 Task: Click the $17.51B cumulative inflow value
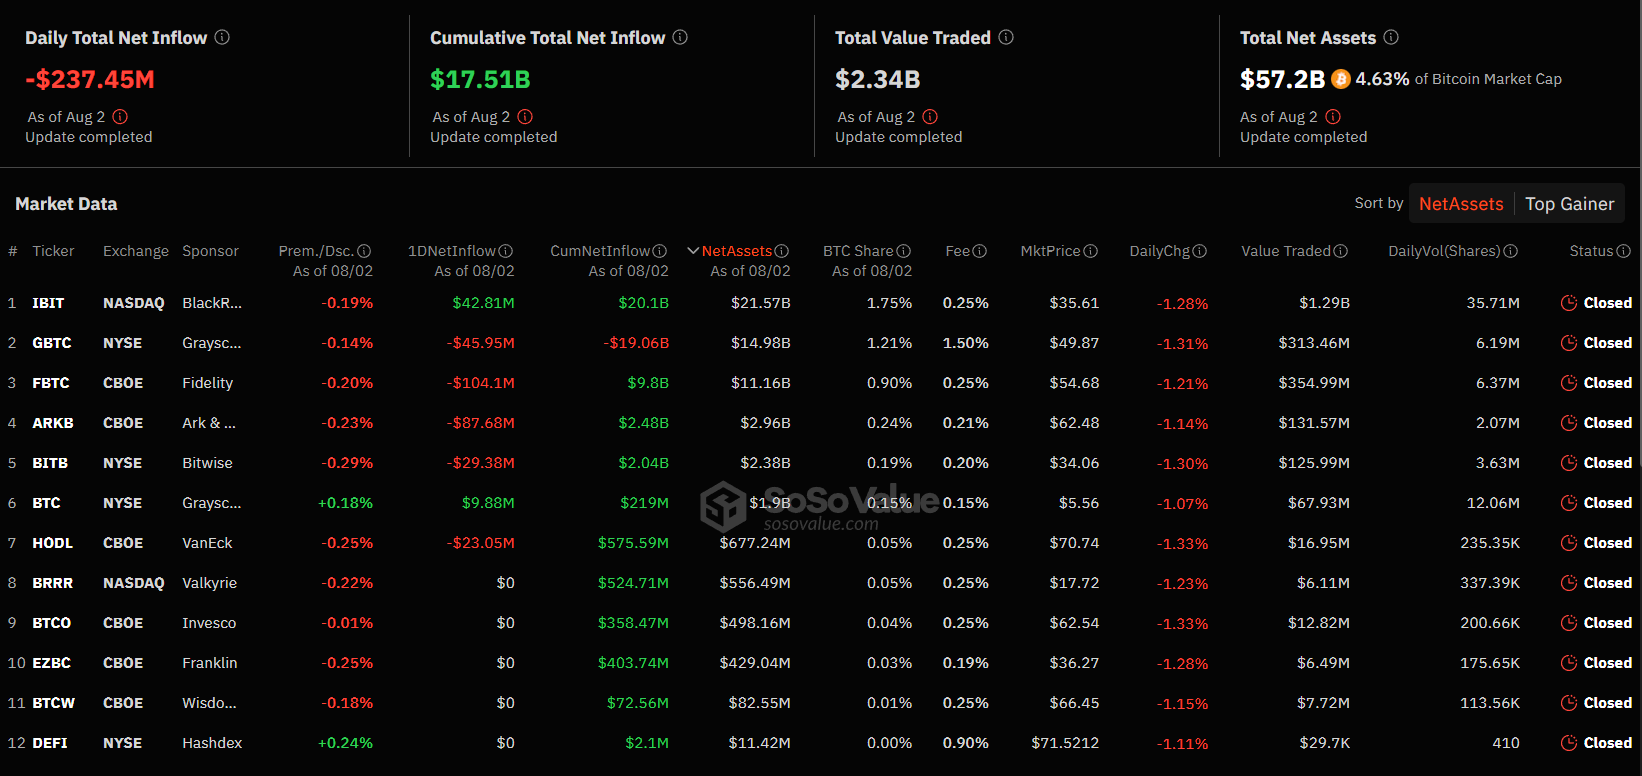[480, 79]
